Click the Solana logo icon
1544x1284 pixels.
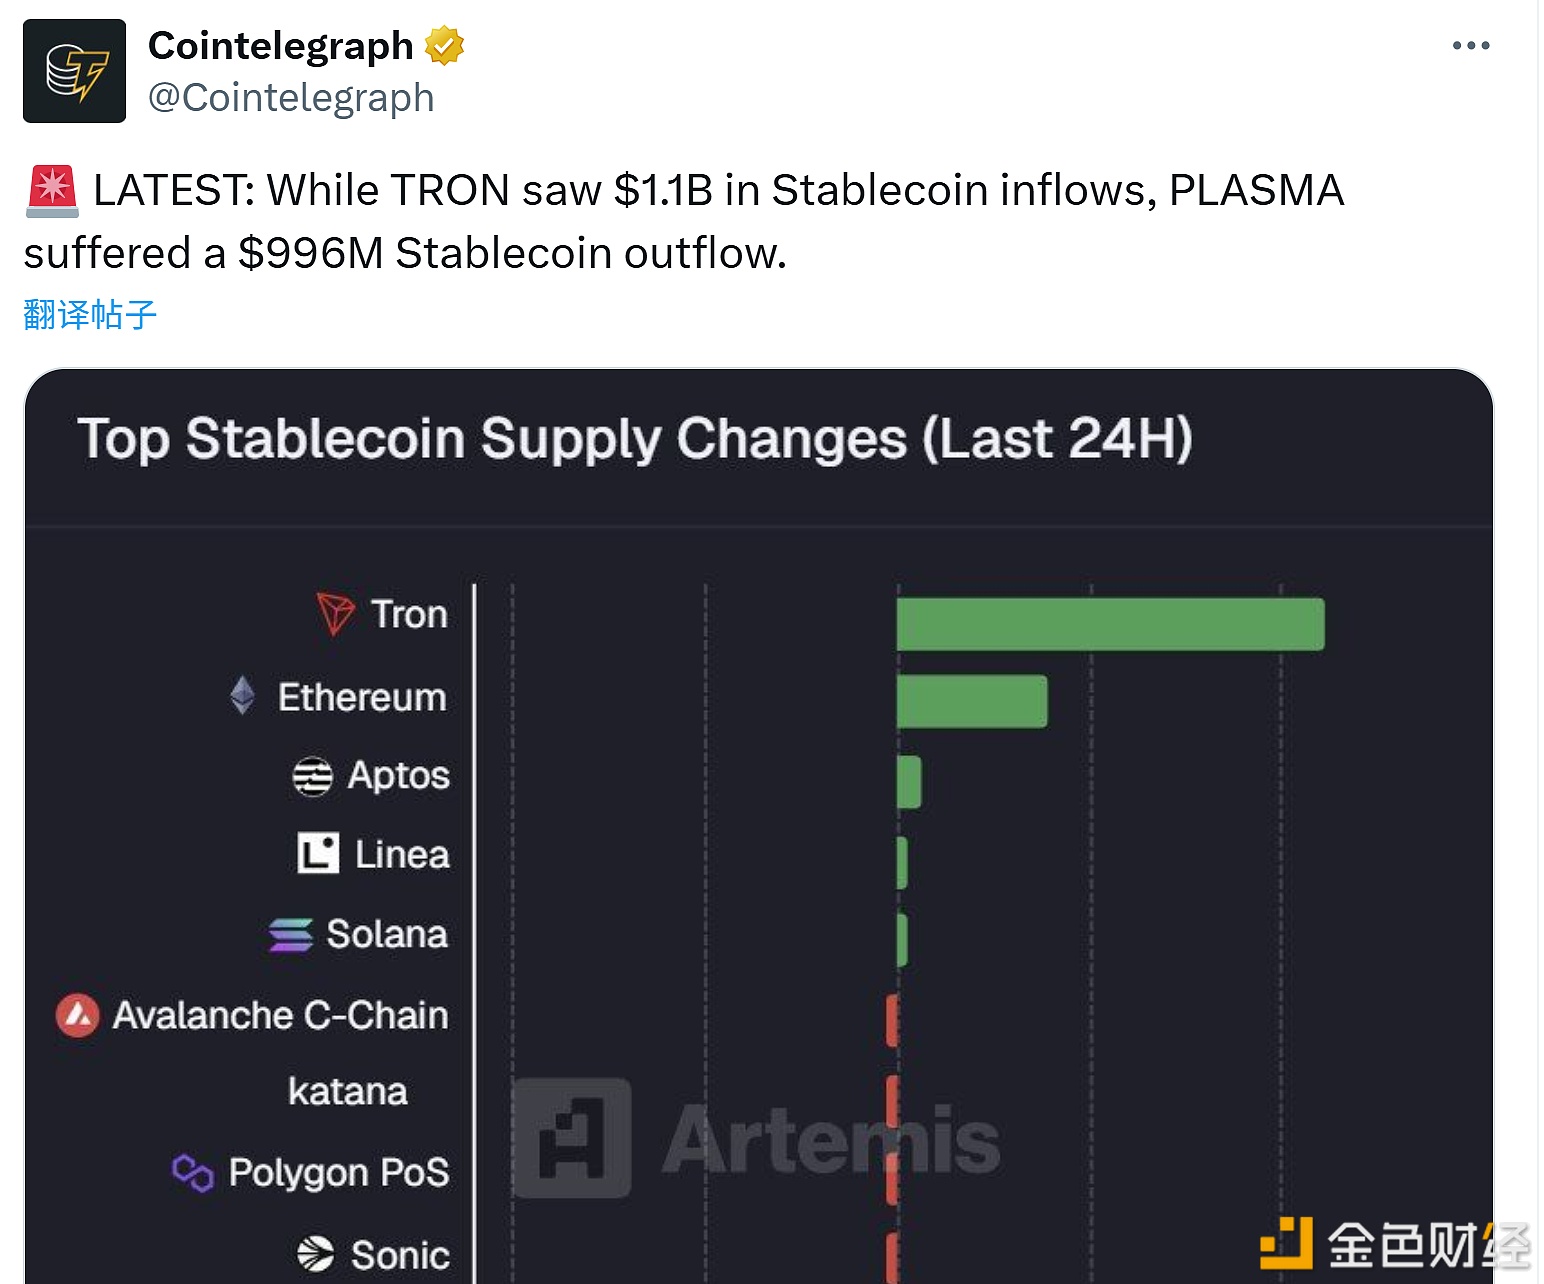click(x=291, y=935)
